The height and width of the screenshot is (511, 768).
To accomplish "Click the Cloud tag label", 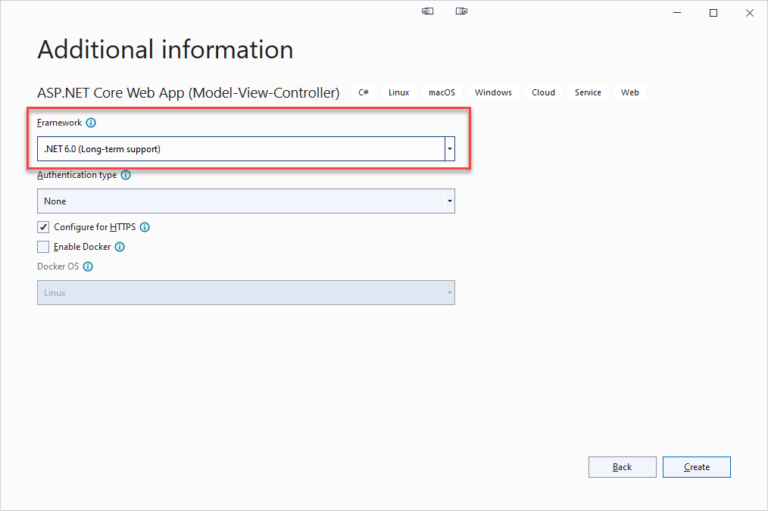I will pos(543,92).
